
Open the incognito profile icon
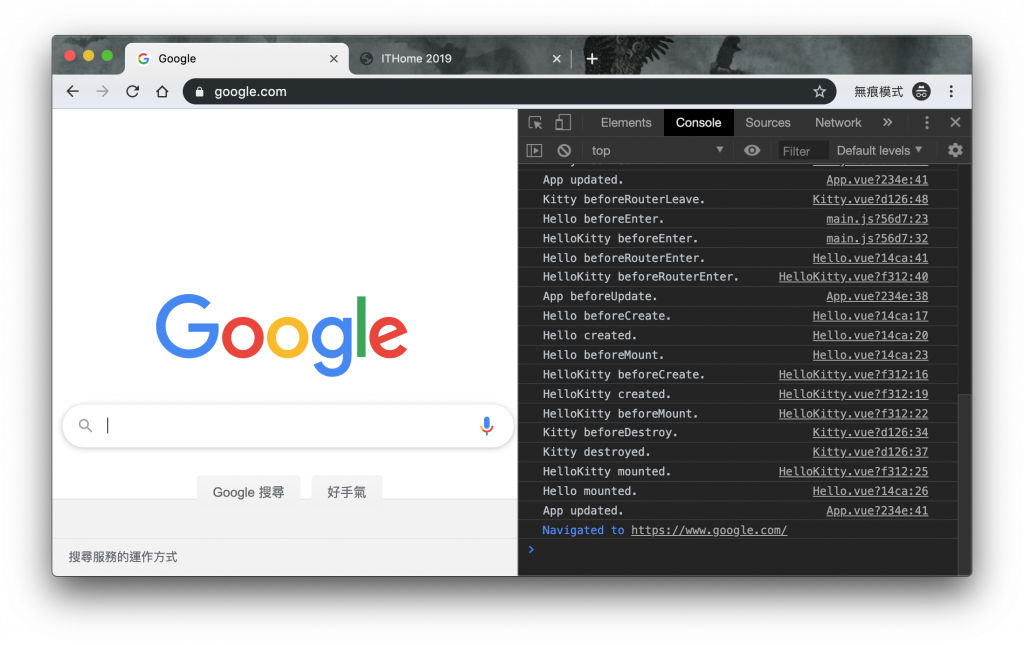pyautogui.click(x=921, y=91)
